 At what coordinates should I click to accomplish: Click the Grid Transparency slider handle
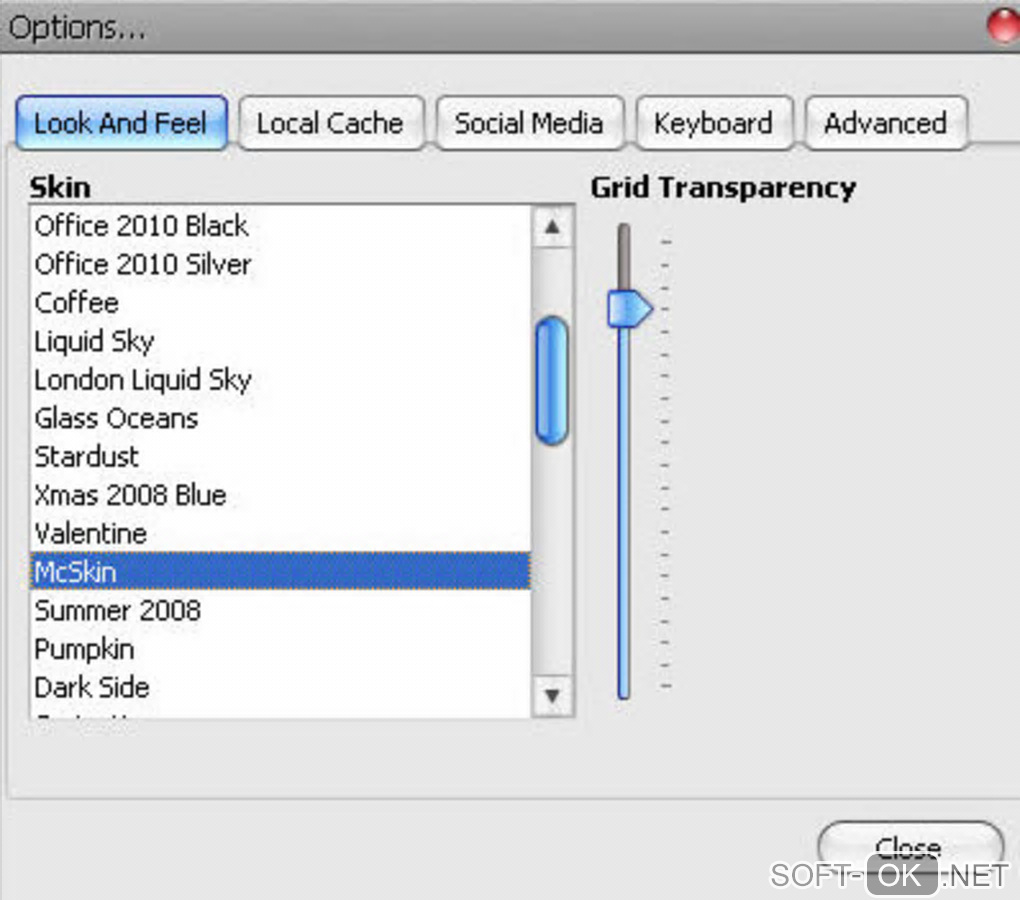tap(629, 308)
